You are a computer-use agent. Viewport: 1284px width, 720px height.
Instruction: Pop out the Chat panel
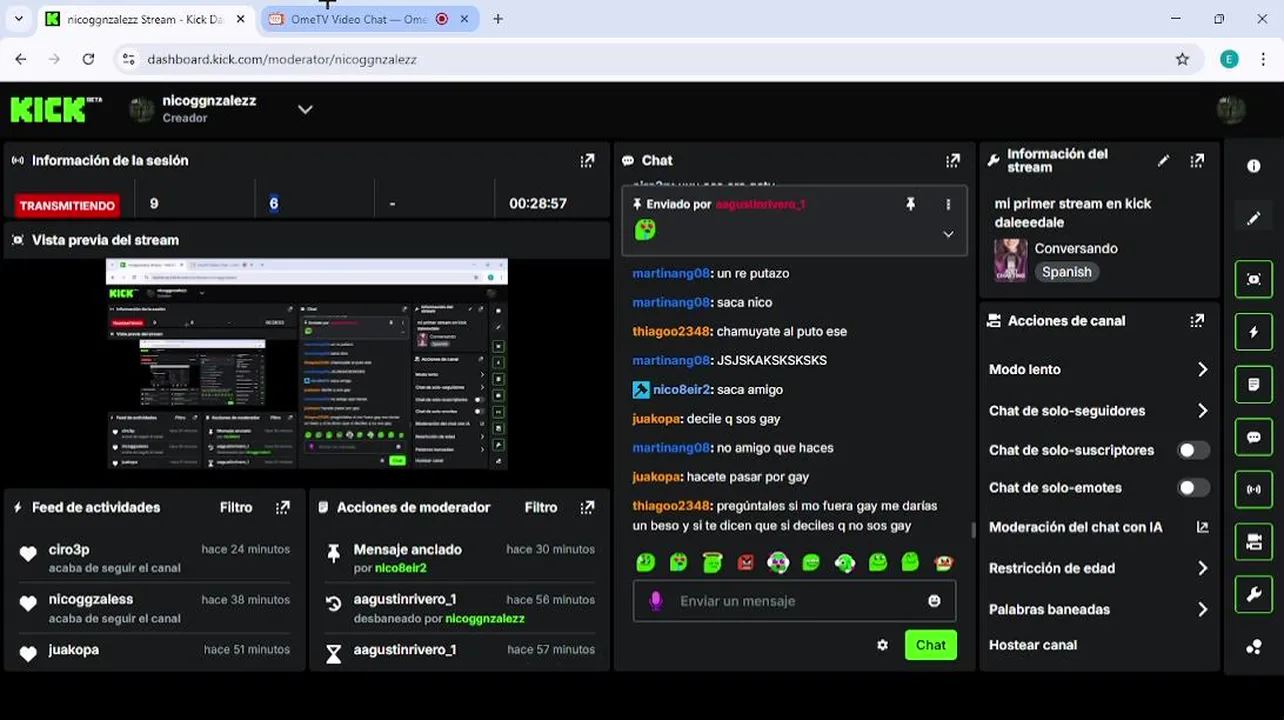click(953, 160)
